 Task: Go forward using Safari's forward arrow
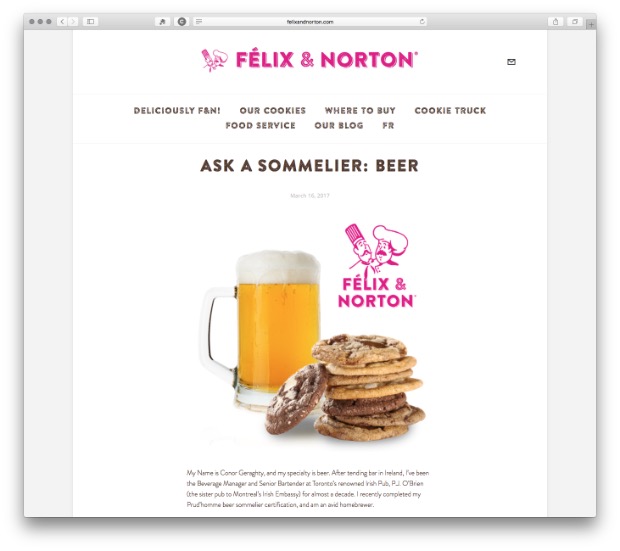[x=73, y=21]
